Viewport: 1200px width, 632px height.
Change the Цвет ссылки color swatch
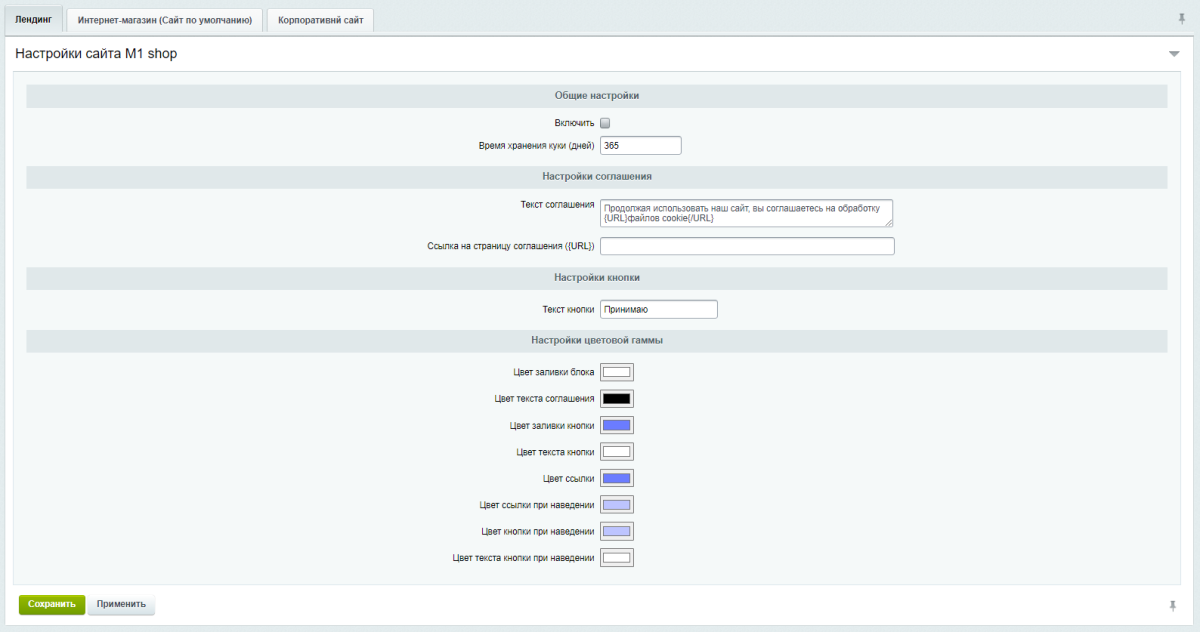(616, 478)
